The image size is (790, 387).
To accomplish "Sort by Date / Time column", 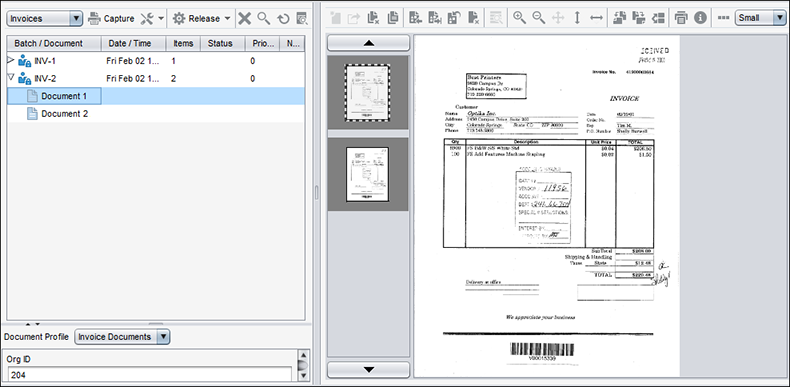I will (x=134, y=43).
